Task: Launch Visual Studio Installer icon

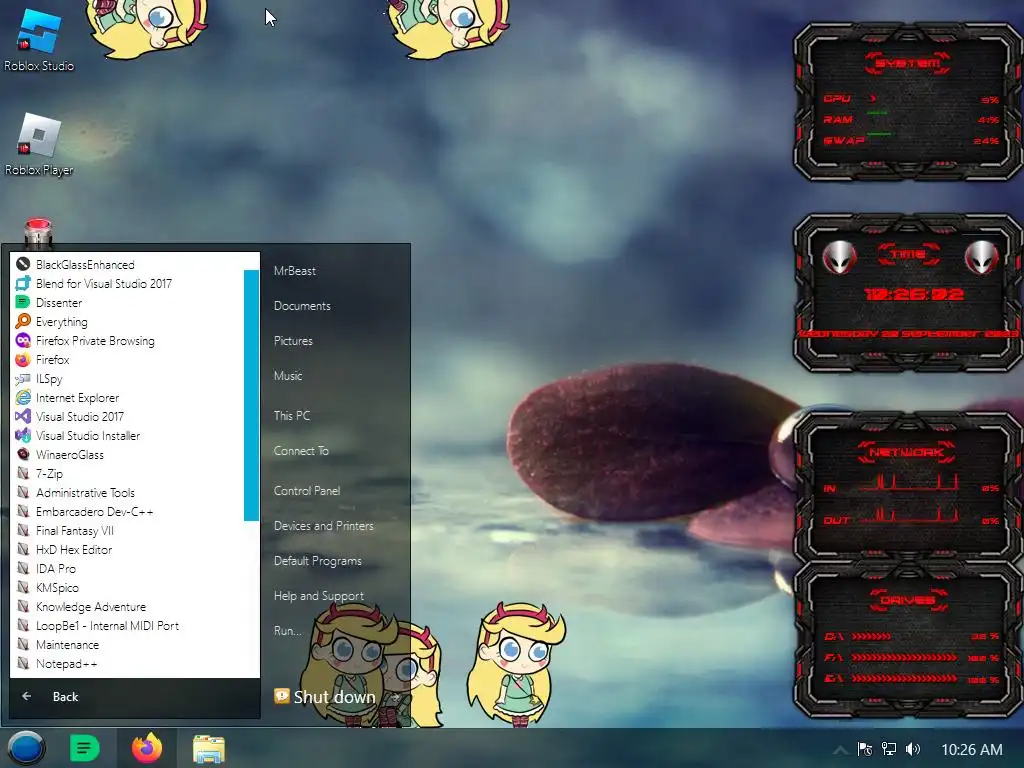Action: 23,435
